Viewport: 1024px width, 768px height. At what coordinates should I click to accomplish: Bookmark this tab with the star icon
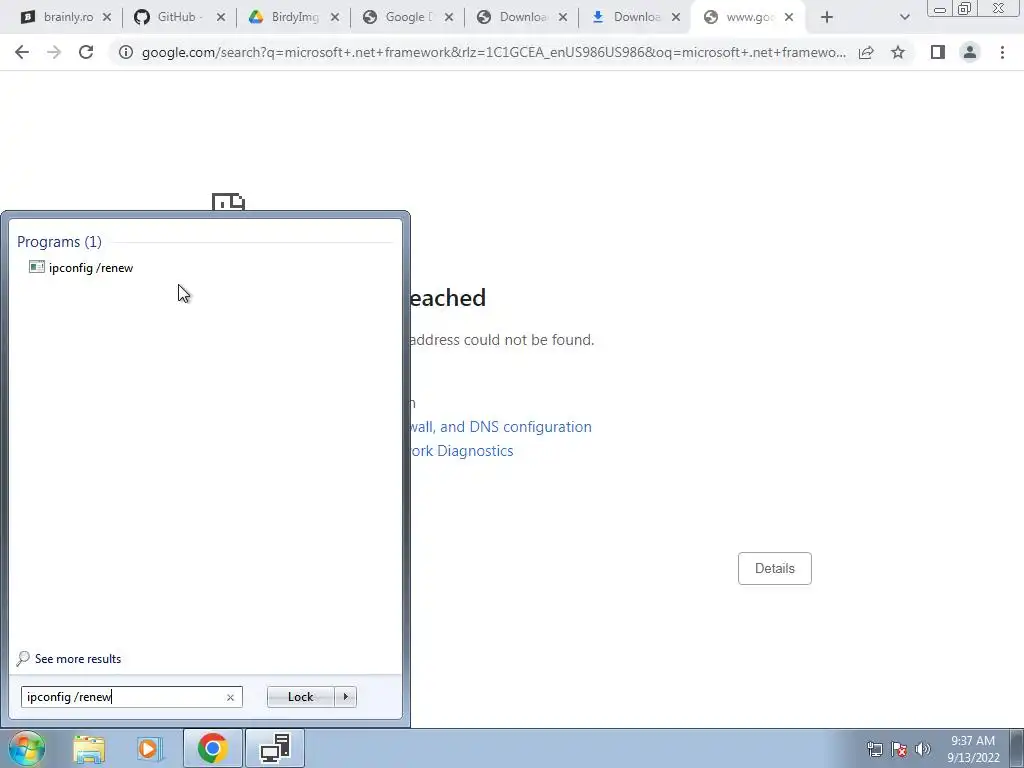[x=898, y=52]
